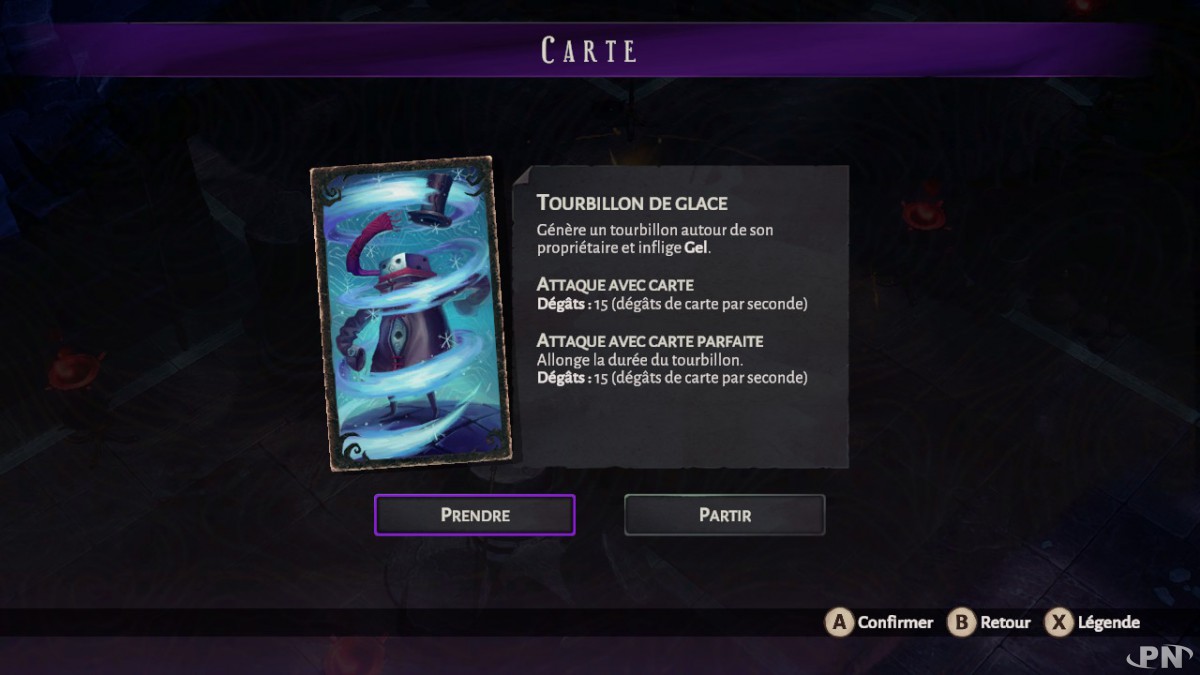The height and width of the screenshot is (675, 1200).
Task: Click the Allonge la durée du tourbillon text
Action: tap(639, 359)
